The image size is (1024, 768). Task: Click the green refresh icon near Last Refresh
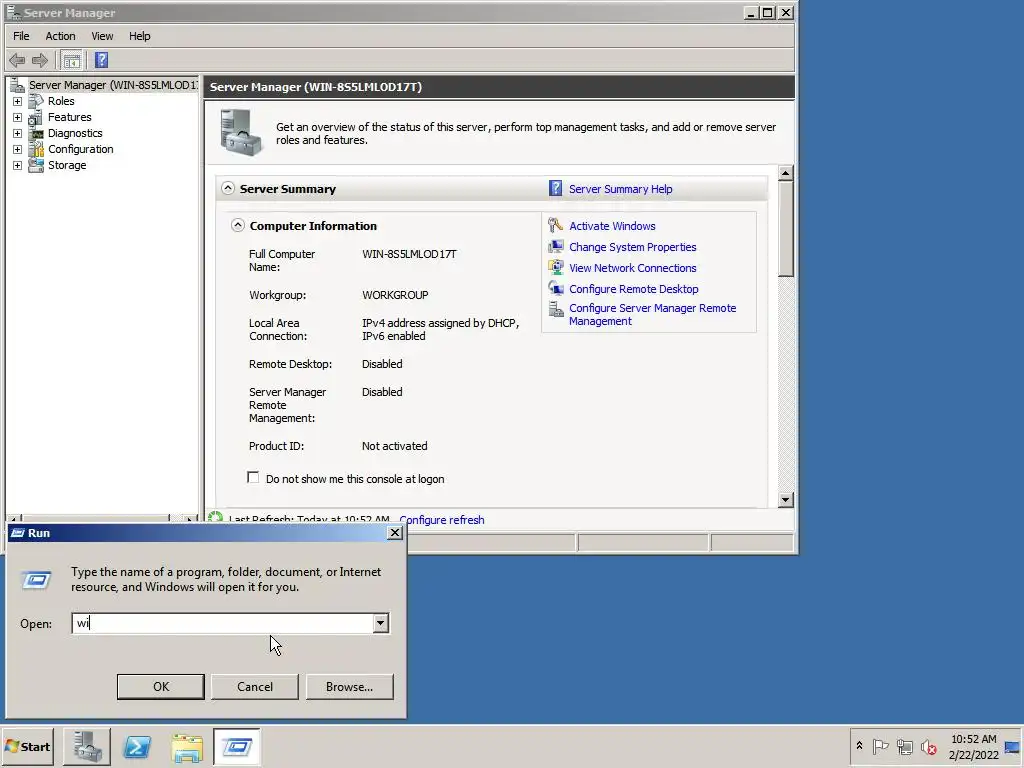215,518
